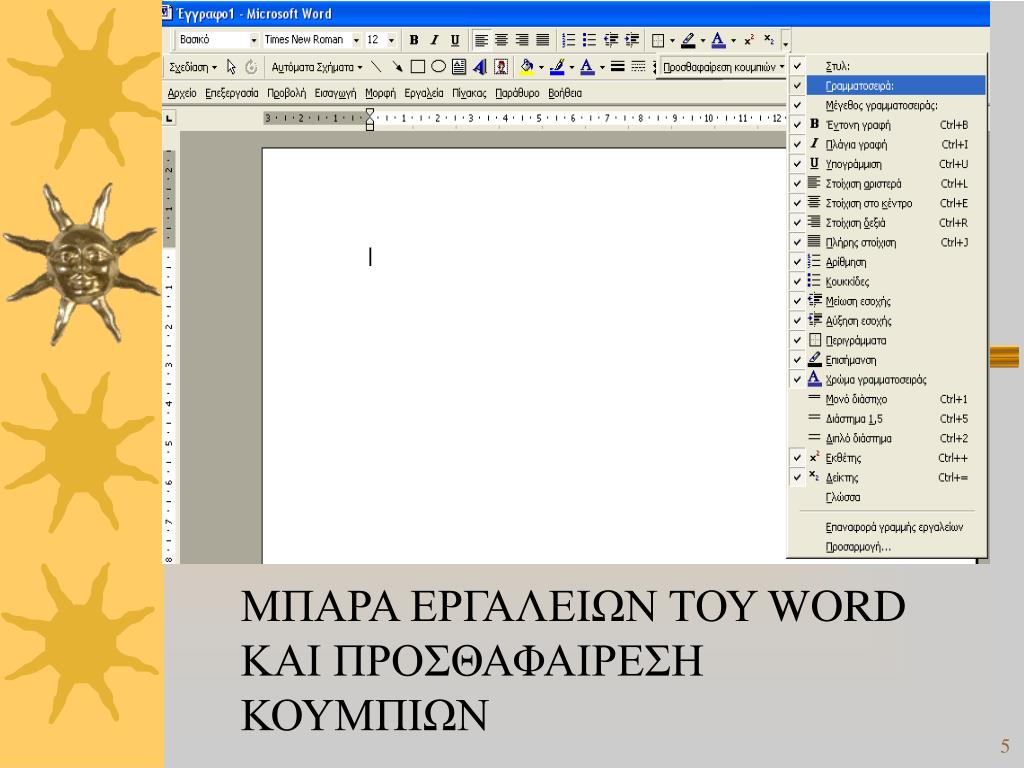The image size is (1024, 768).
Task: Insert clip art from the drawing toolbar
Action: click(501, 67)
